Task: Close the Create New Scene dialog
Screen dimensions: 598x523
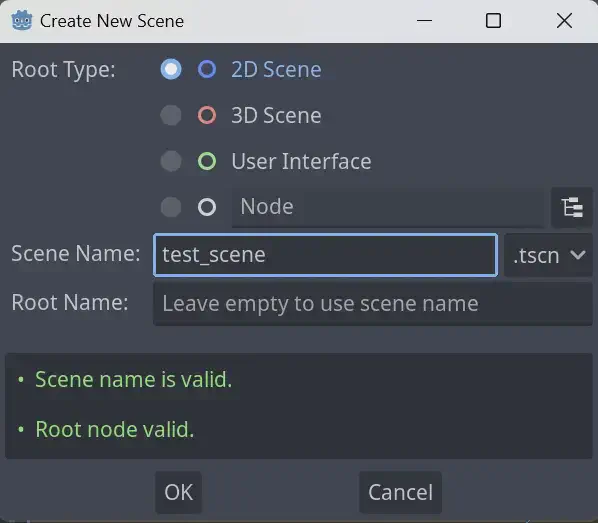Action: [x=564, y=21]
